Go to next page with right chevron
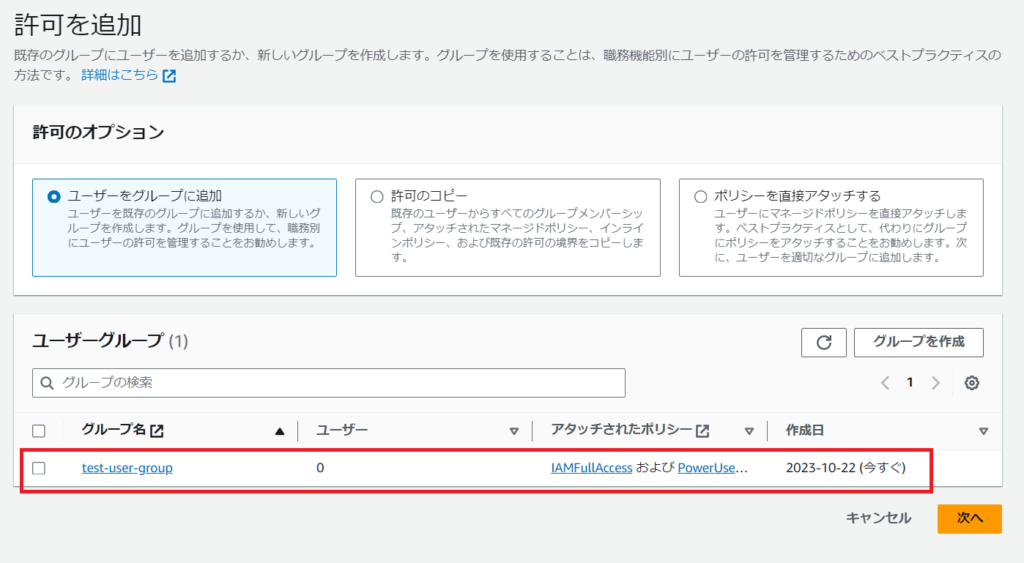Image resolution: width=1024 pixels, height=563 pixels. [x=936, y=383]
